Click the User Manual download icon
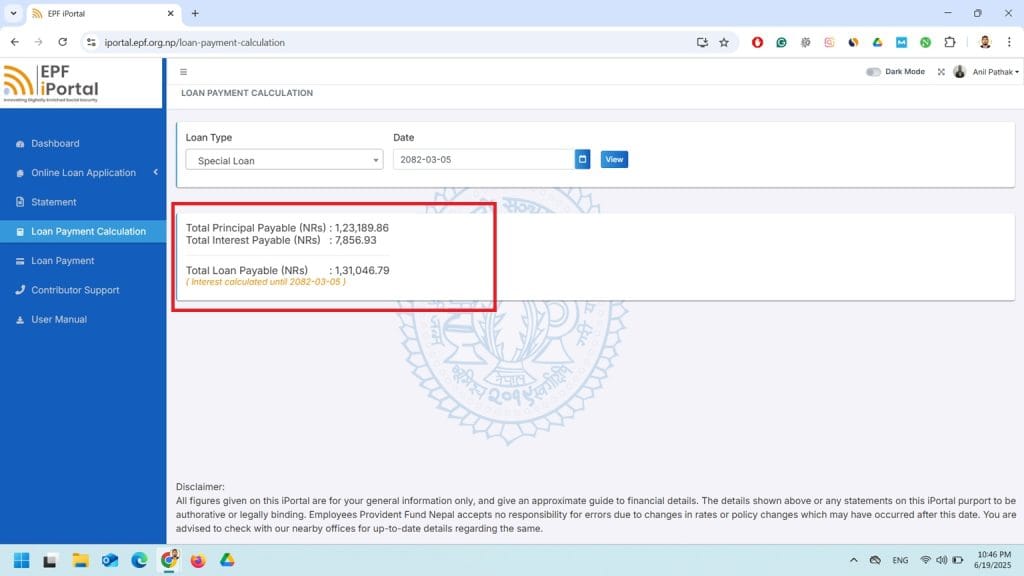Screen dimensions: 1024x576 point(20,319)
